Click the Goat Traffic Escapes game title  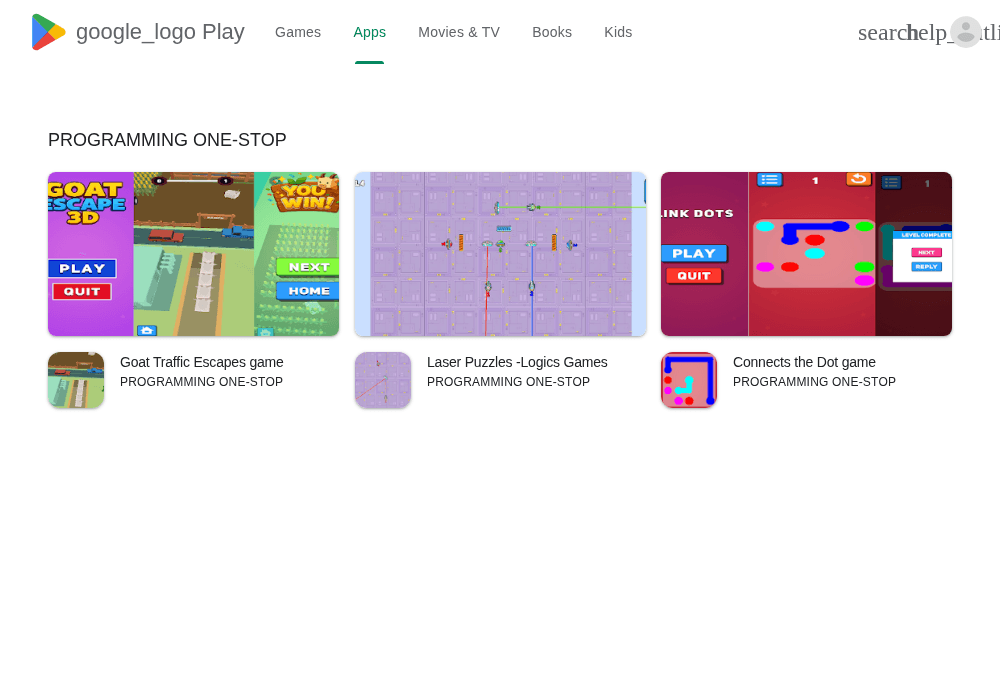pos(202,362)
